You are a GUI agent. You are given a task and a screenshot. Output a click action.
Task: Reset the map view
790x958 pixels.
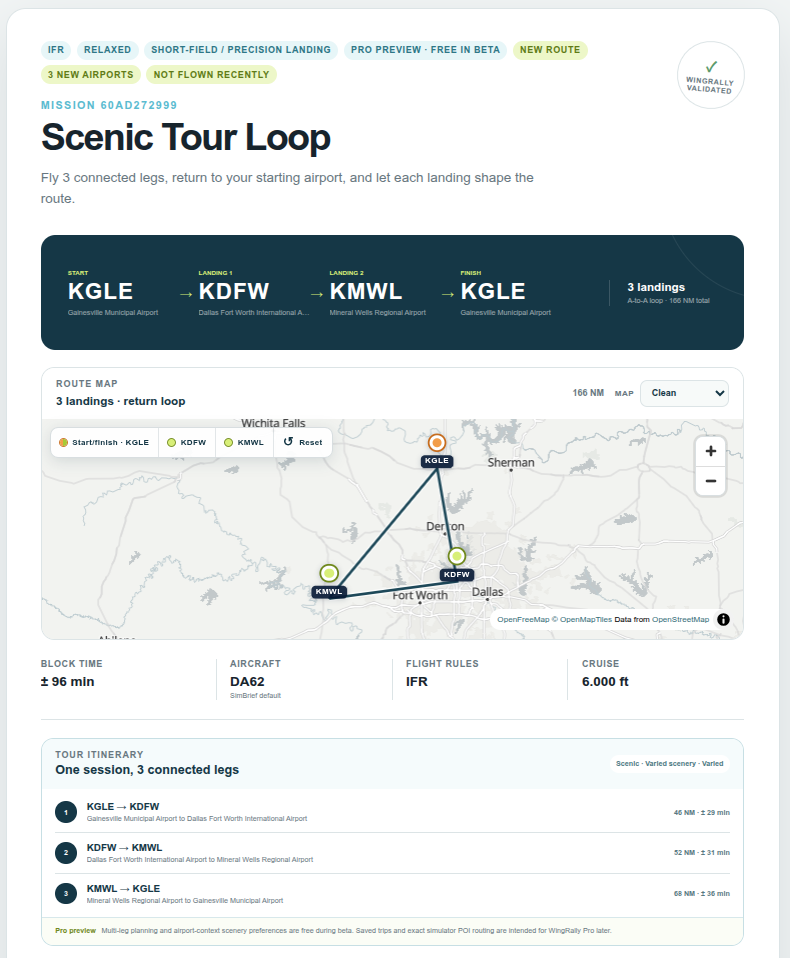tap(302, 442)
